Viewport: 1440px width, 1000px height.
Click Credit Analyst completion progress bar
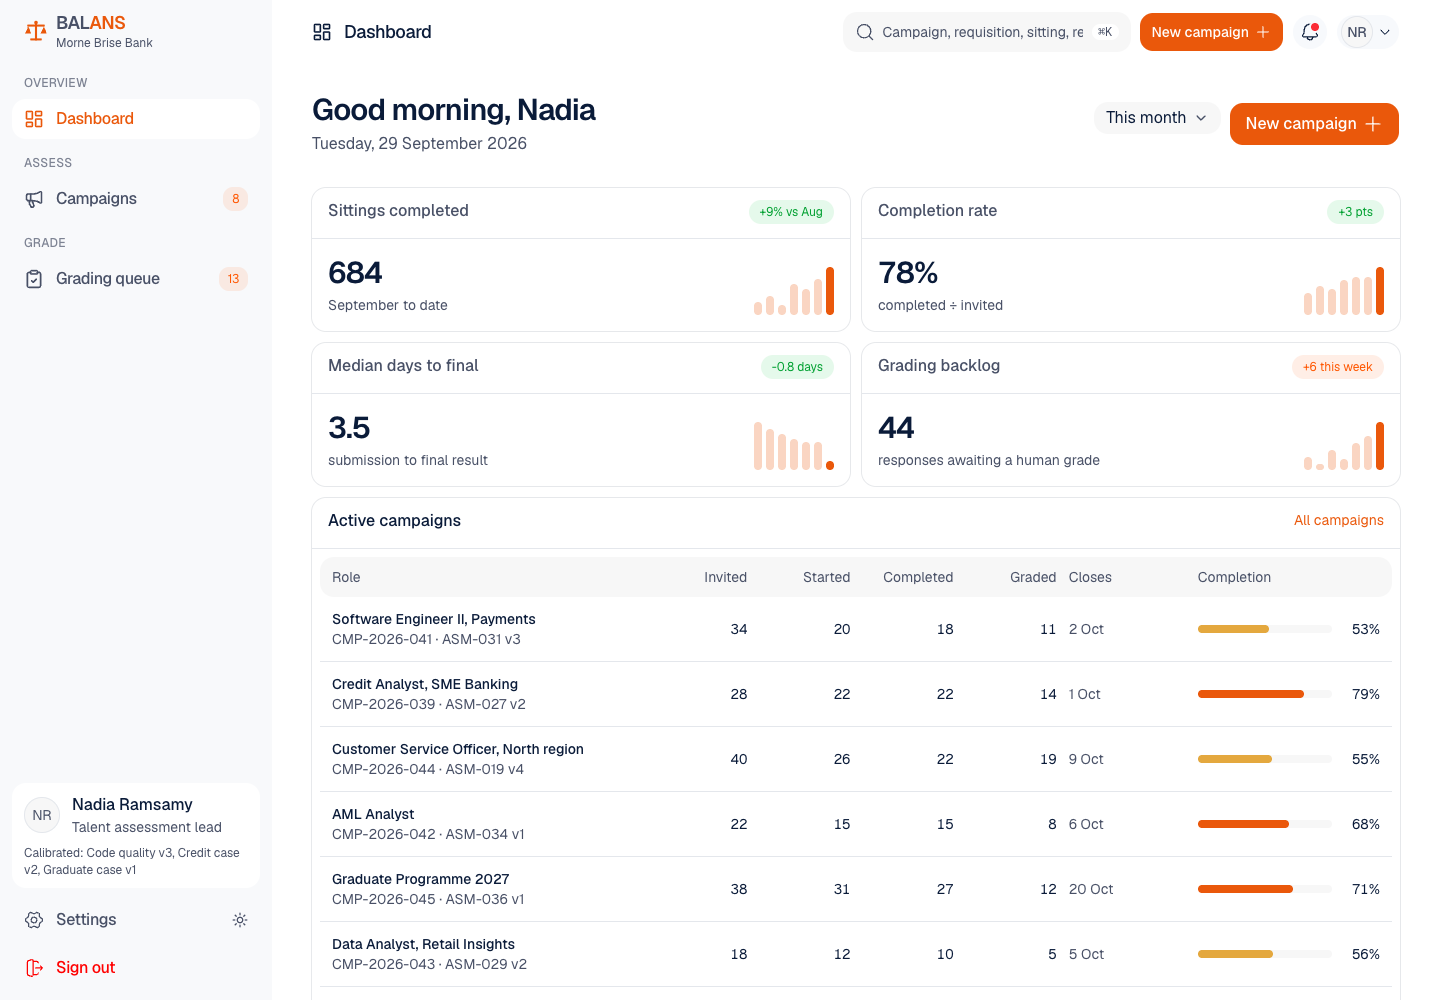(1264, 694)
